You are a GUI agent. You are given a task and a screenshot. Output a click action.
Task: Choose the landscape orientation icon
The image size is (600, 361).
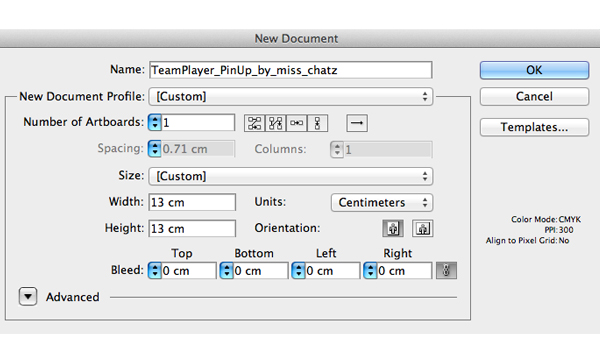pos(422,229)
